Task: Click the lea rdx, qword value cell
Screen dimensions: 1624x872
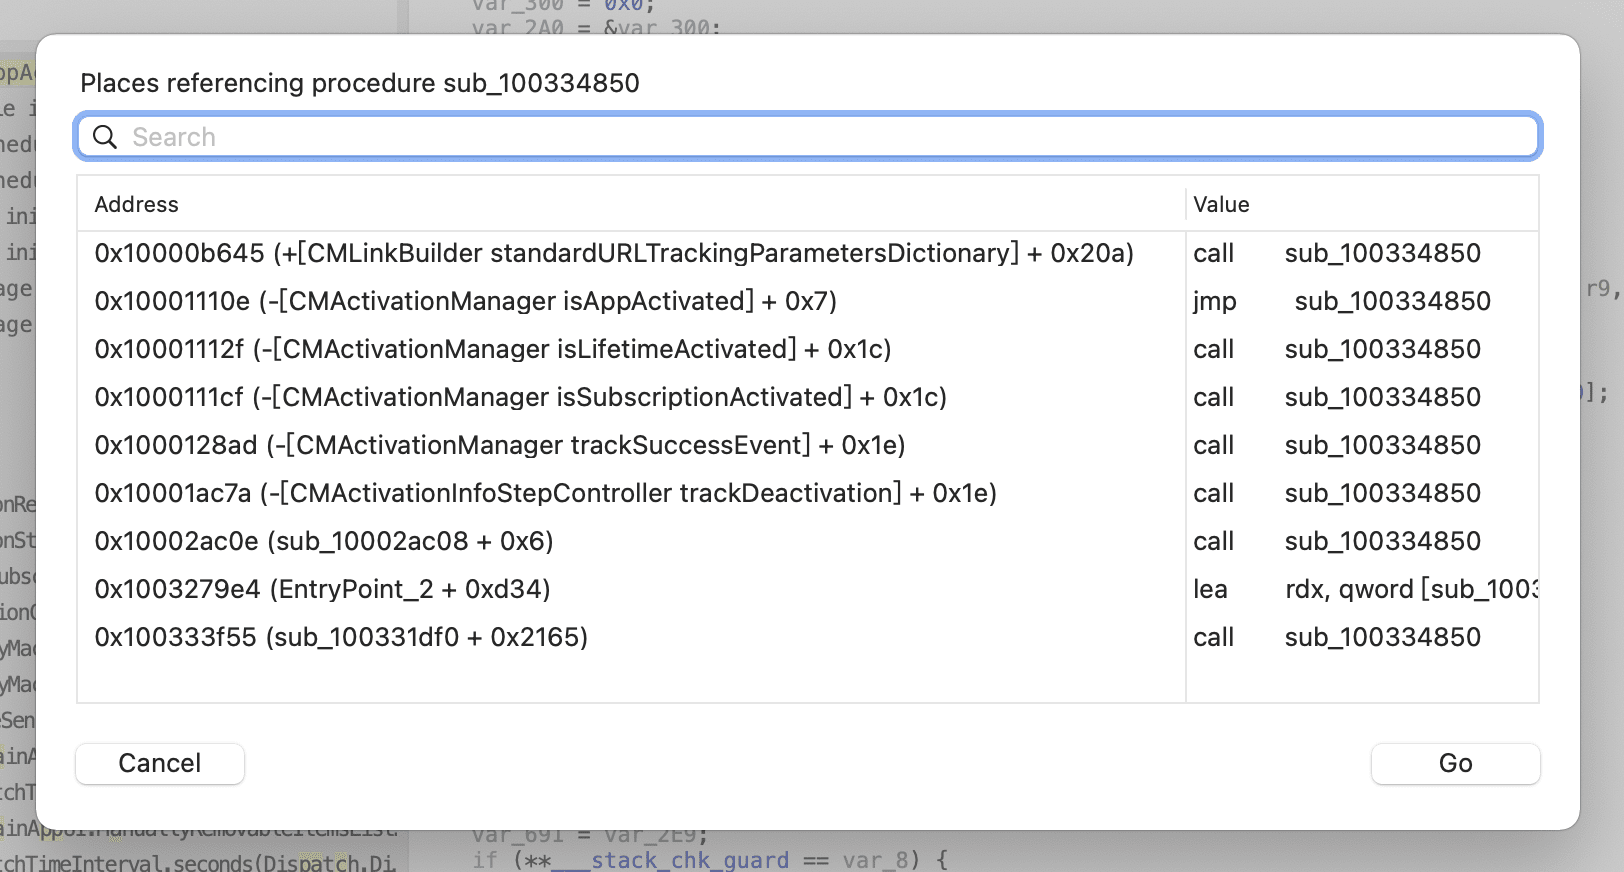Action: pos(1364,589)
